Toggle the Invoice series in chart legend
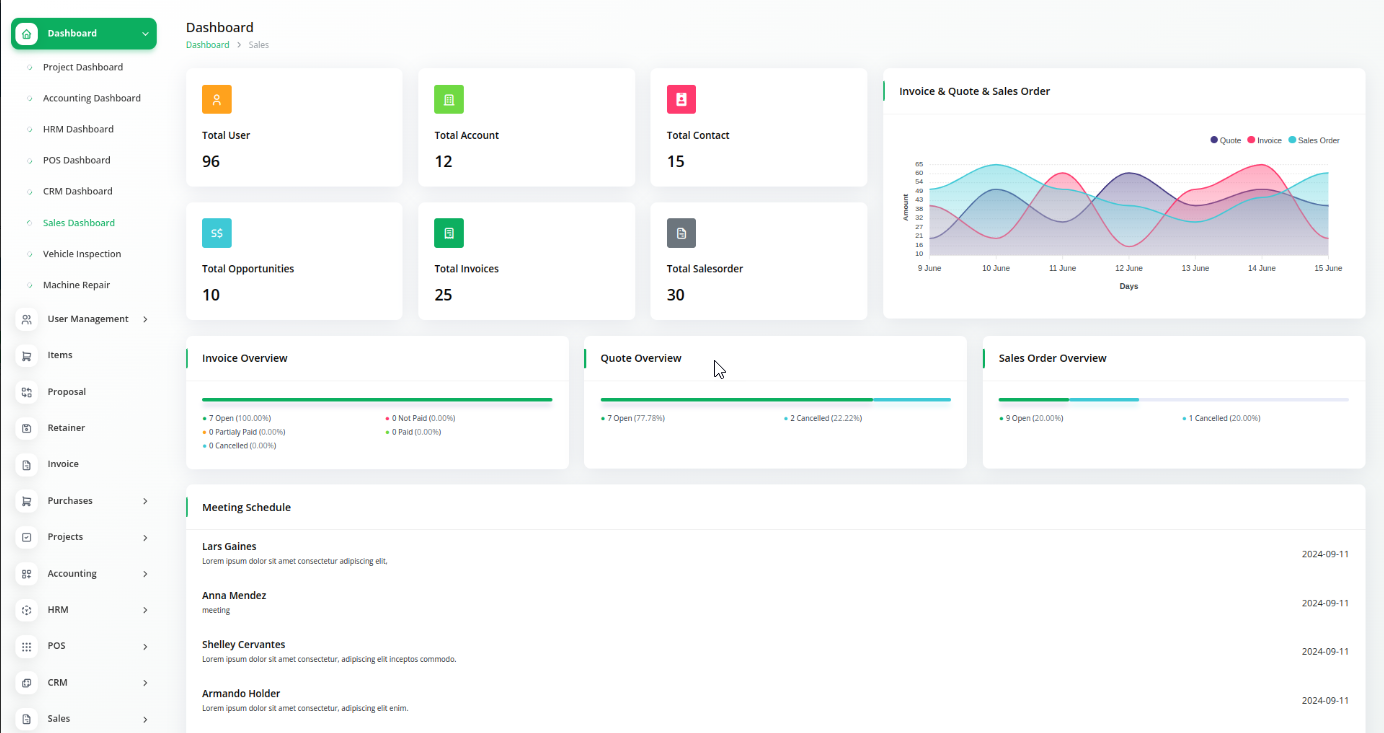This screenshot has height=733, width=1384. coord(1264,140)
